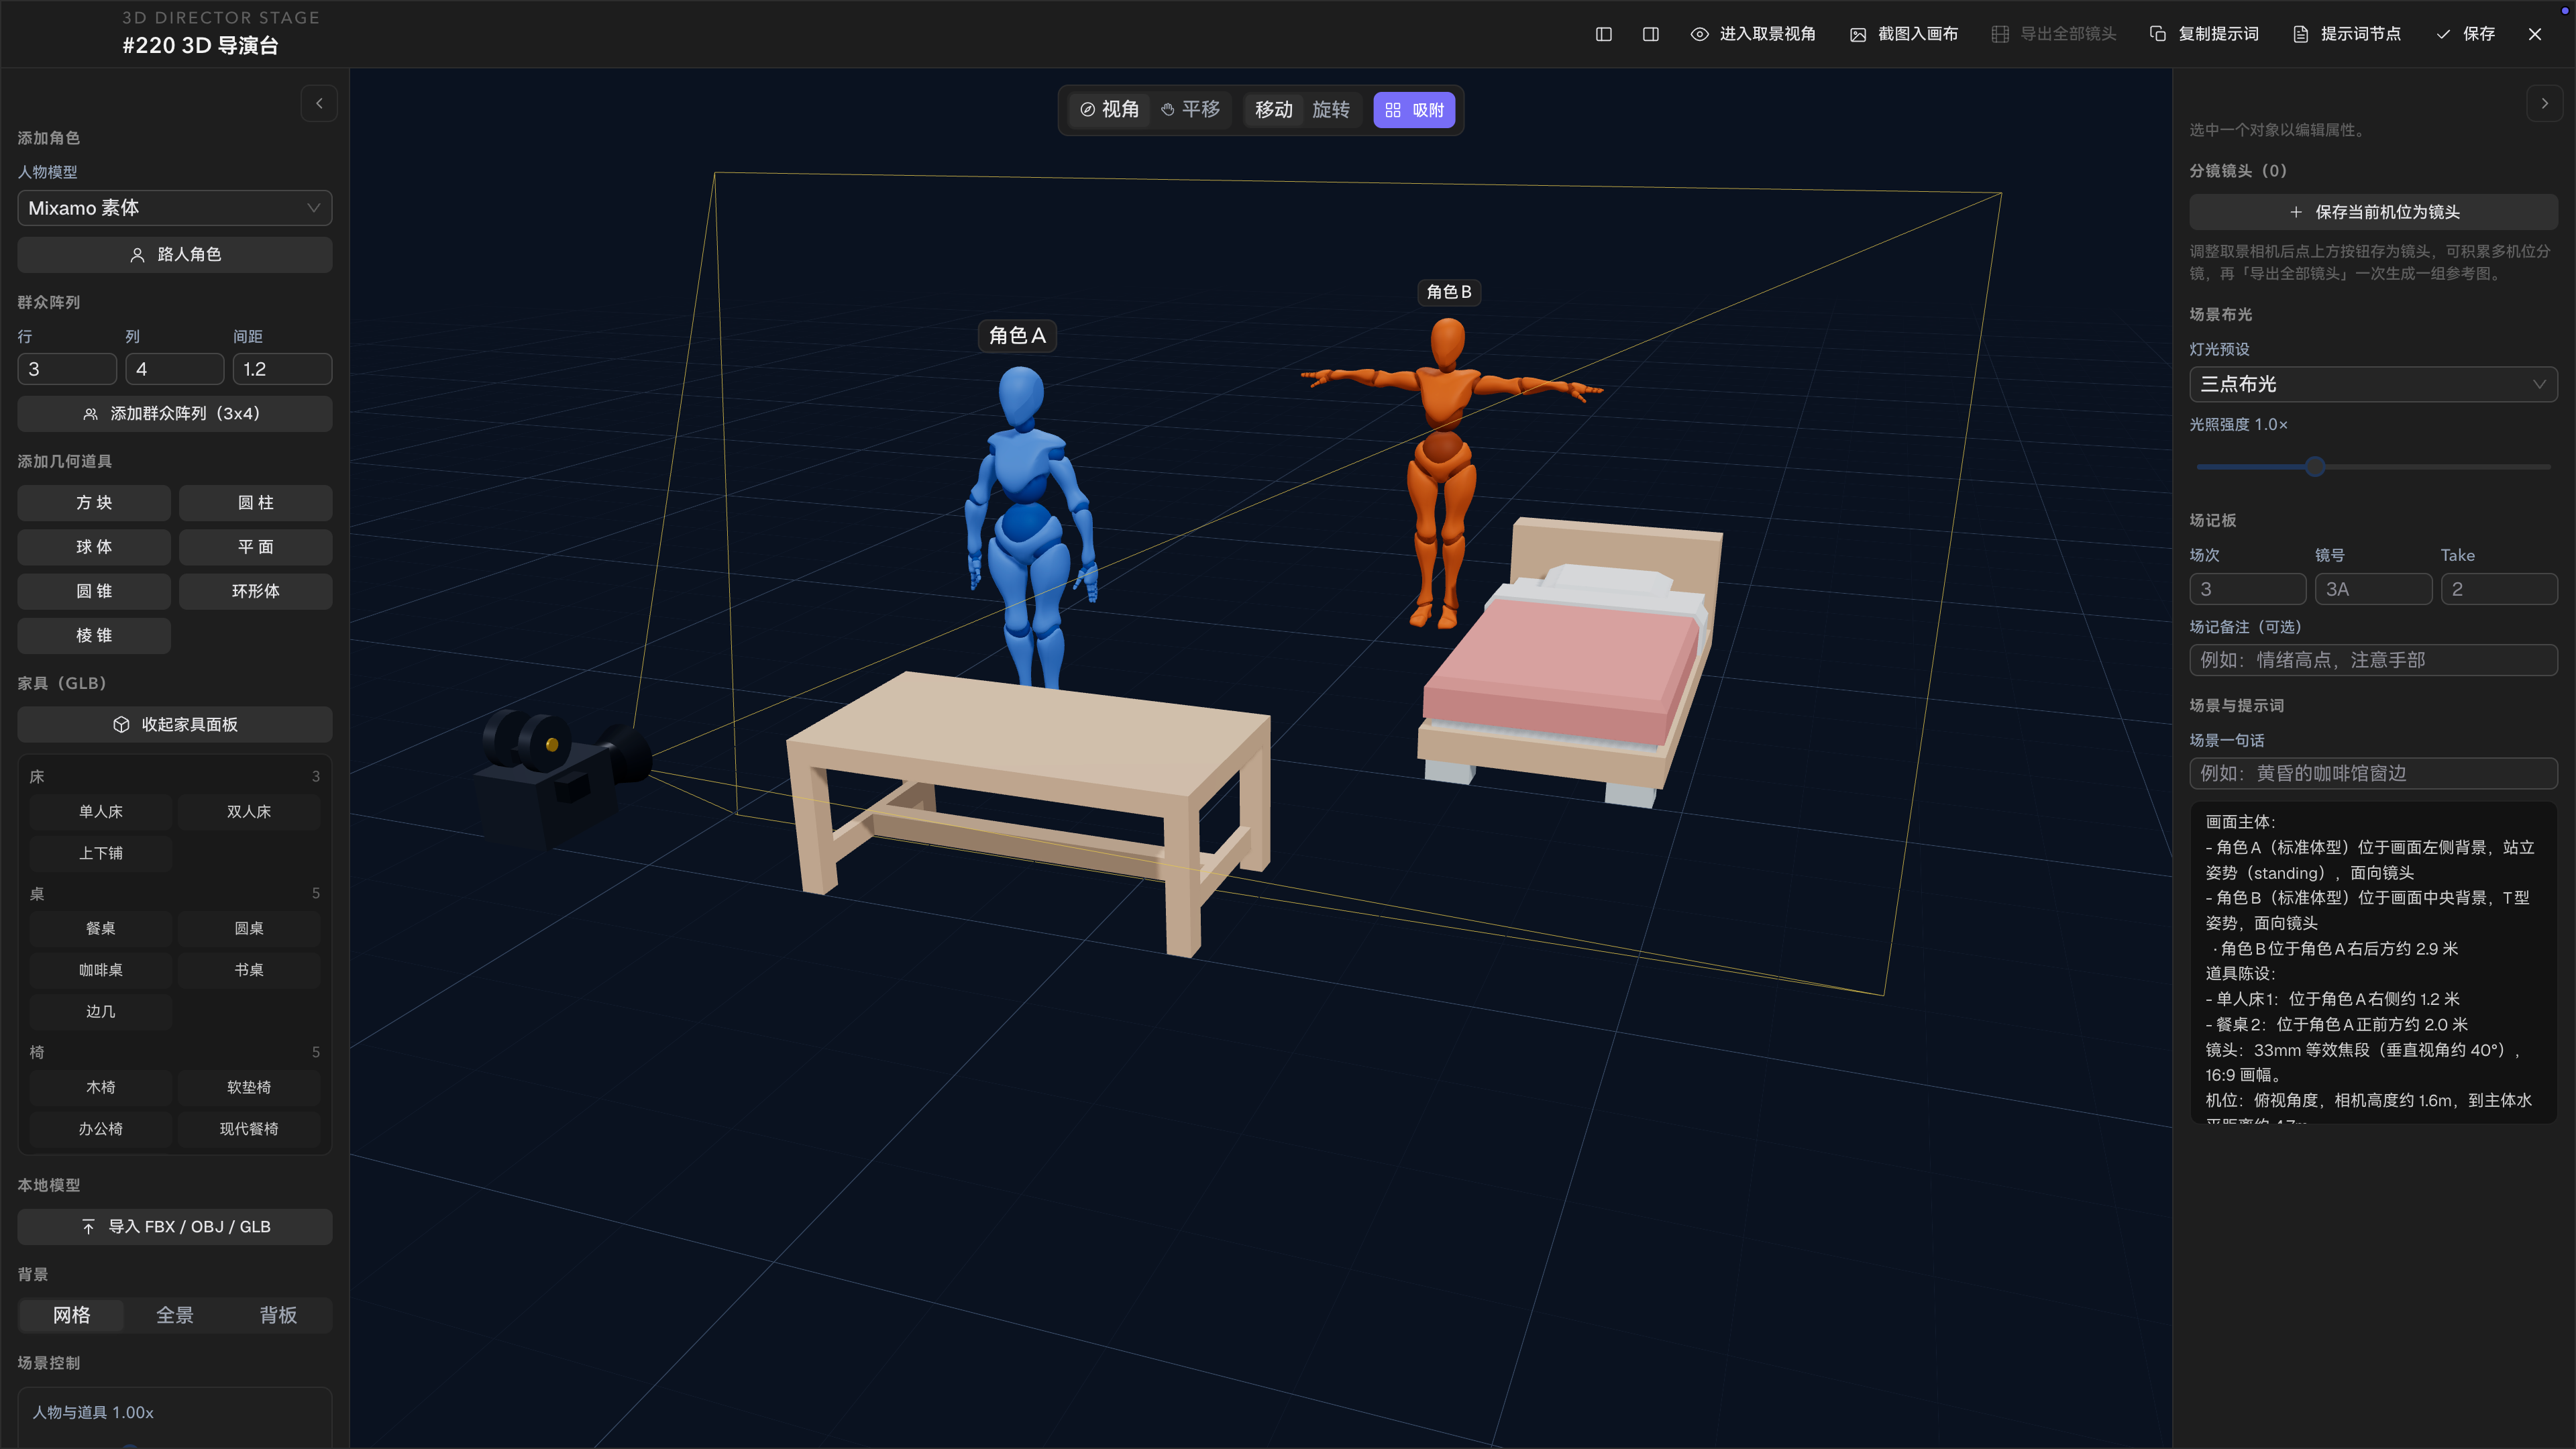This screenshot has width=2576, height=1449.
Task: Collapse the left panel with chevron
Action: point(319,103)
